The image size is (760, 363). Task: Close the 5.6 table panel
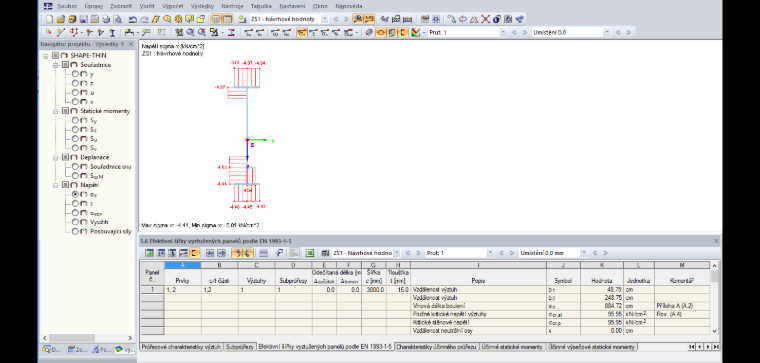coord(716,241)
